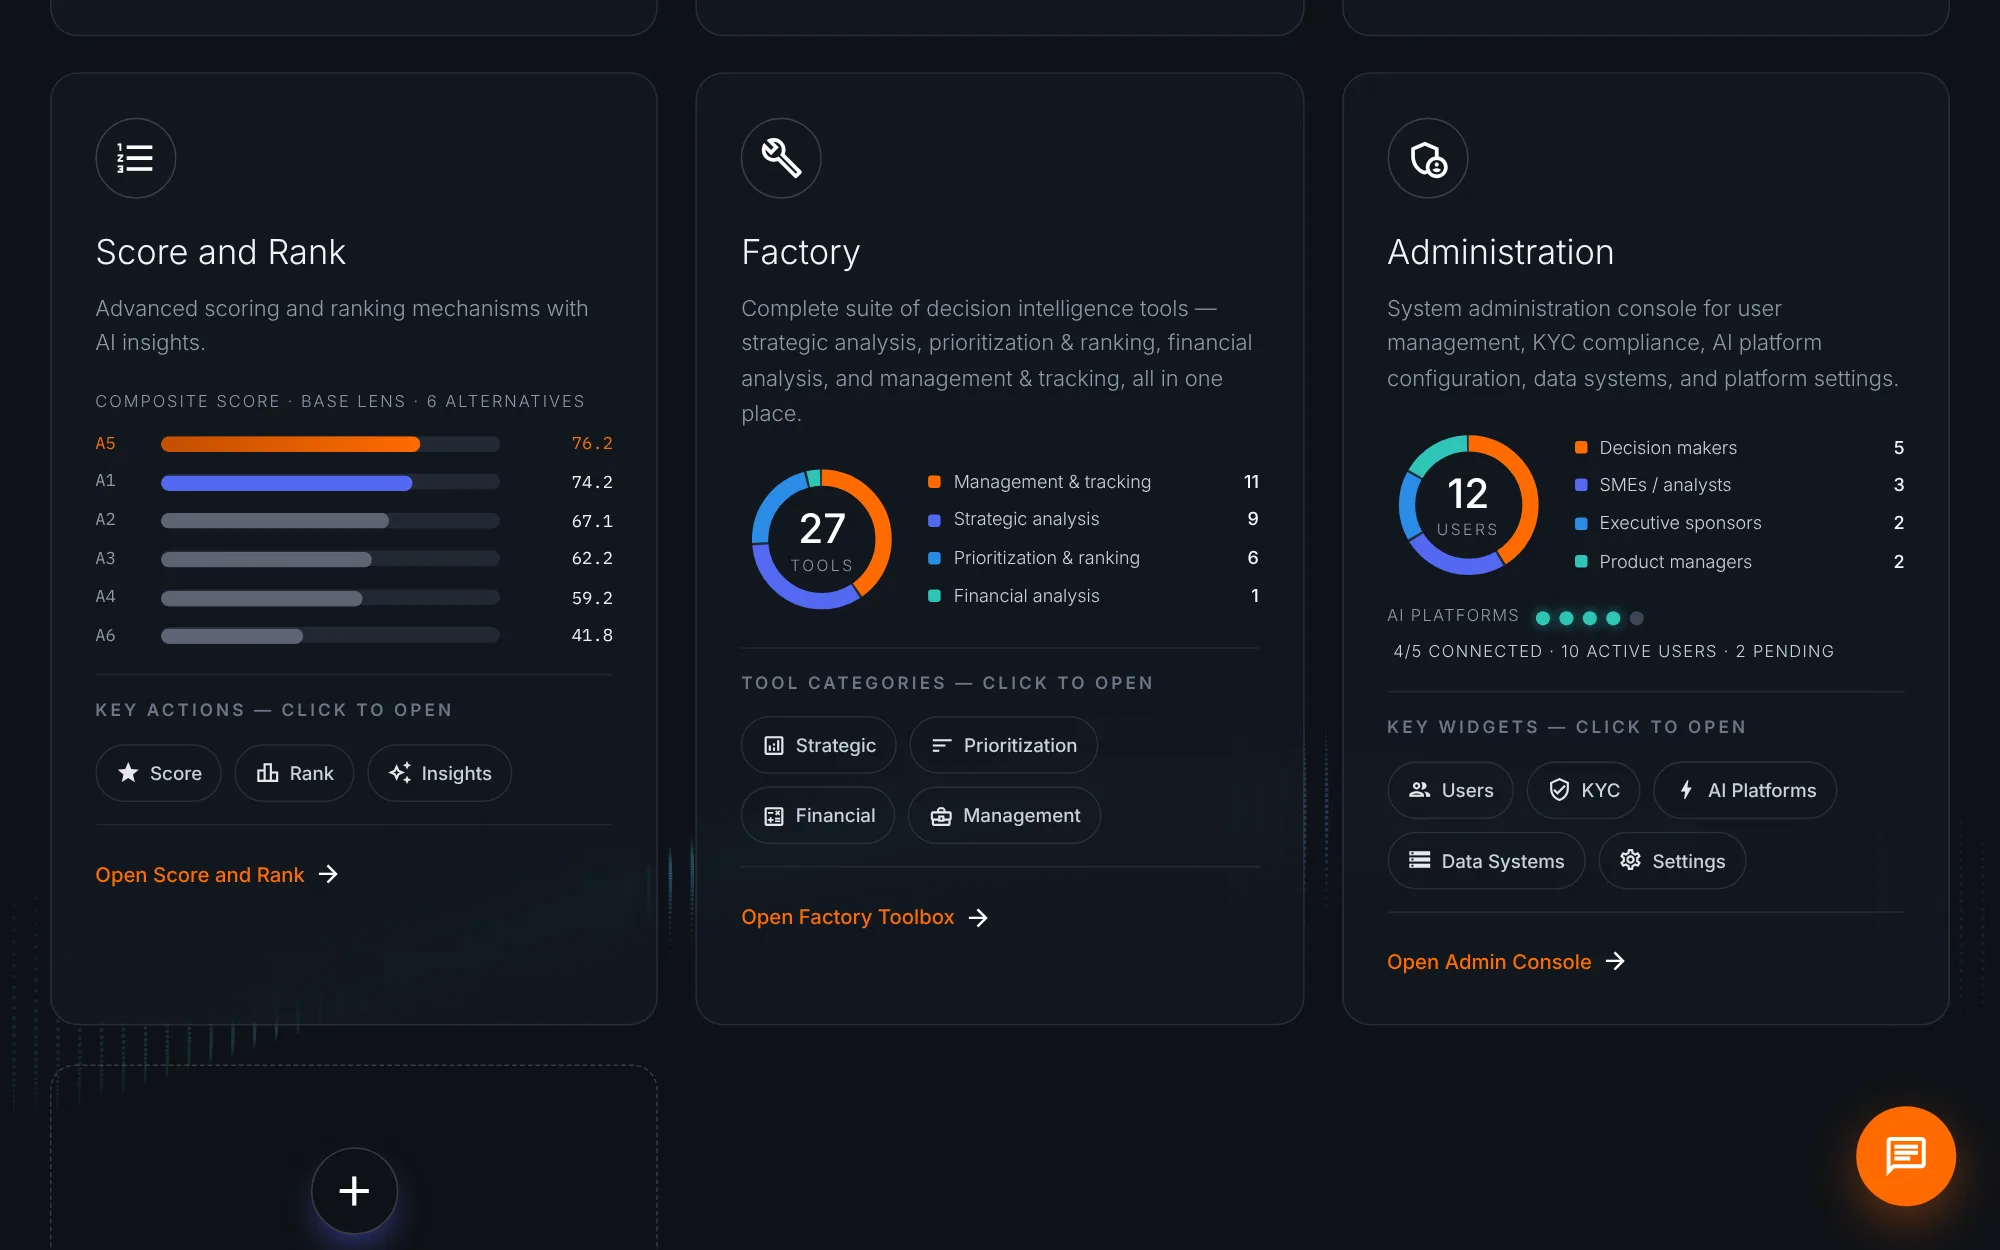Follow the Open Factory Toolbox link
The height and width of the screenshot is (1250, 2000).
(x=848, y=917)
